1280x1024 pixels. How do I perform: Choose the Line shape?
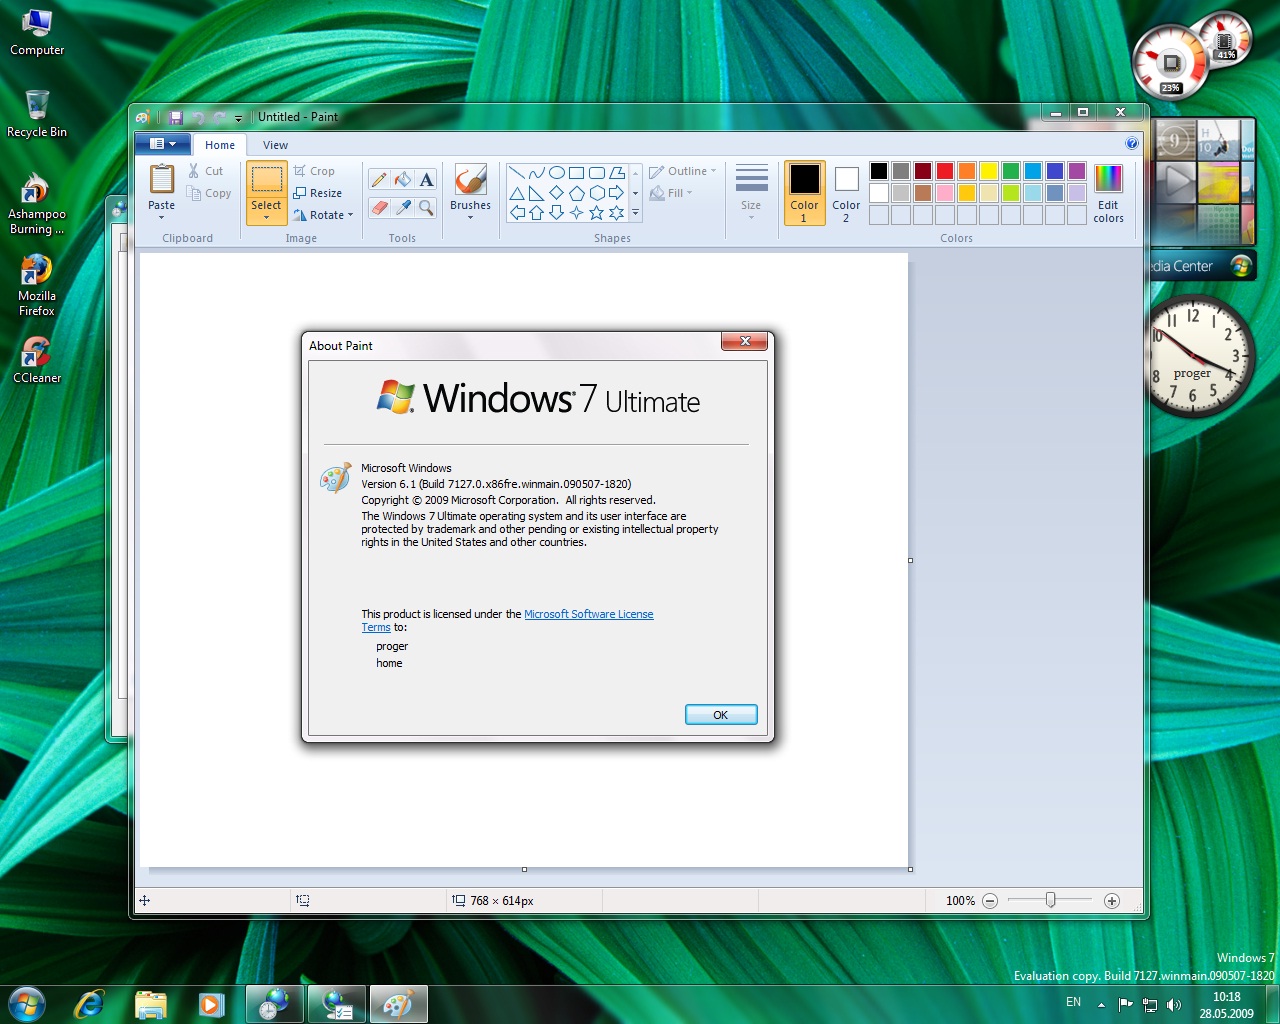(x=517, y=173)
